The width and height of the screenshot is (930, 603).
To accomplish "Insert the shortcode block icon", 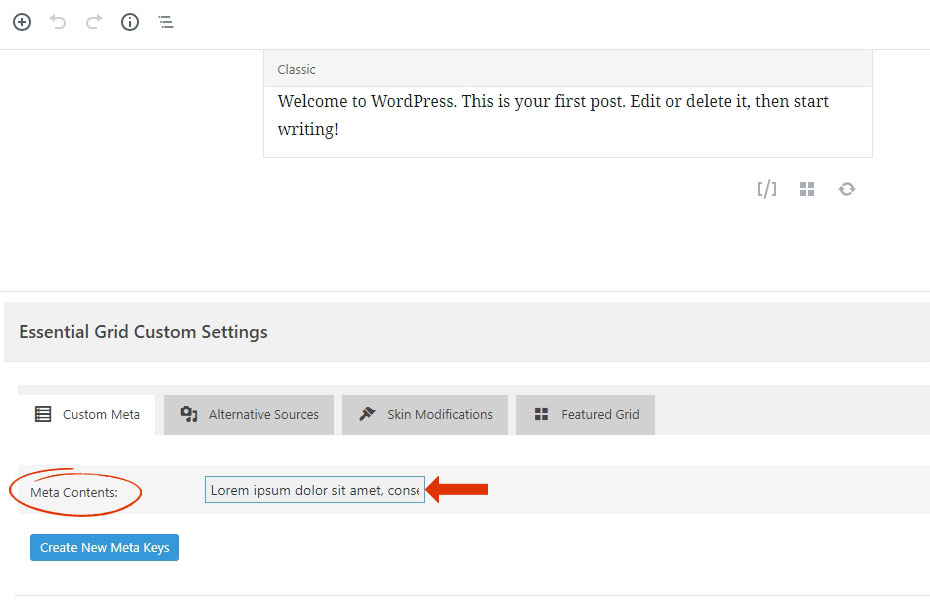I will (767, 189).
